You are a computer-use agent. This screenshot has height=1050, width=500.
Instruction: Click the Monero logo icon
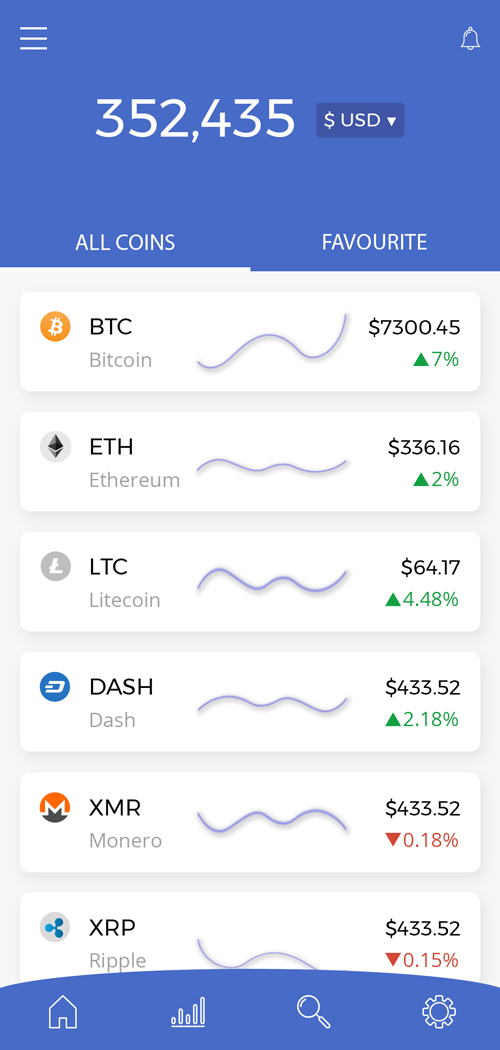55,807
